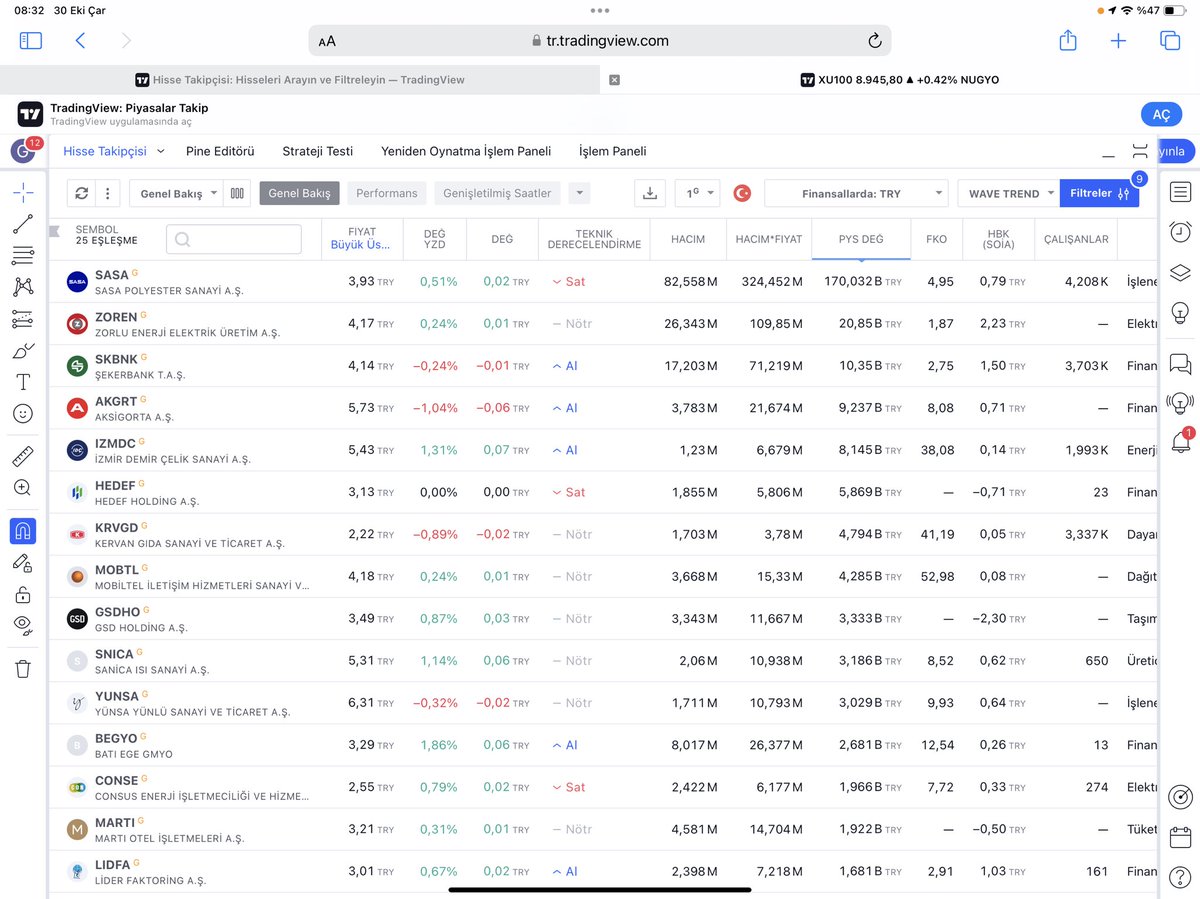Image resolution: width=1200 pixels, height=899 pixels.
Task: Open the notifications bell icon
Action: (1180, 443)
